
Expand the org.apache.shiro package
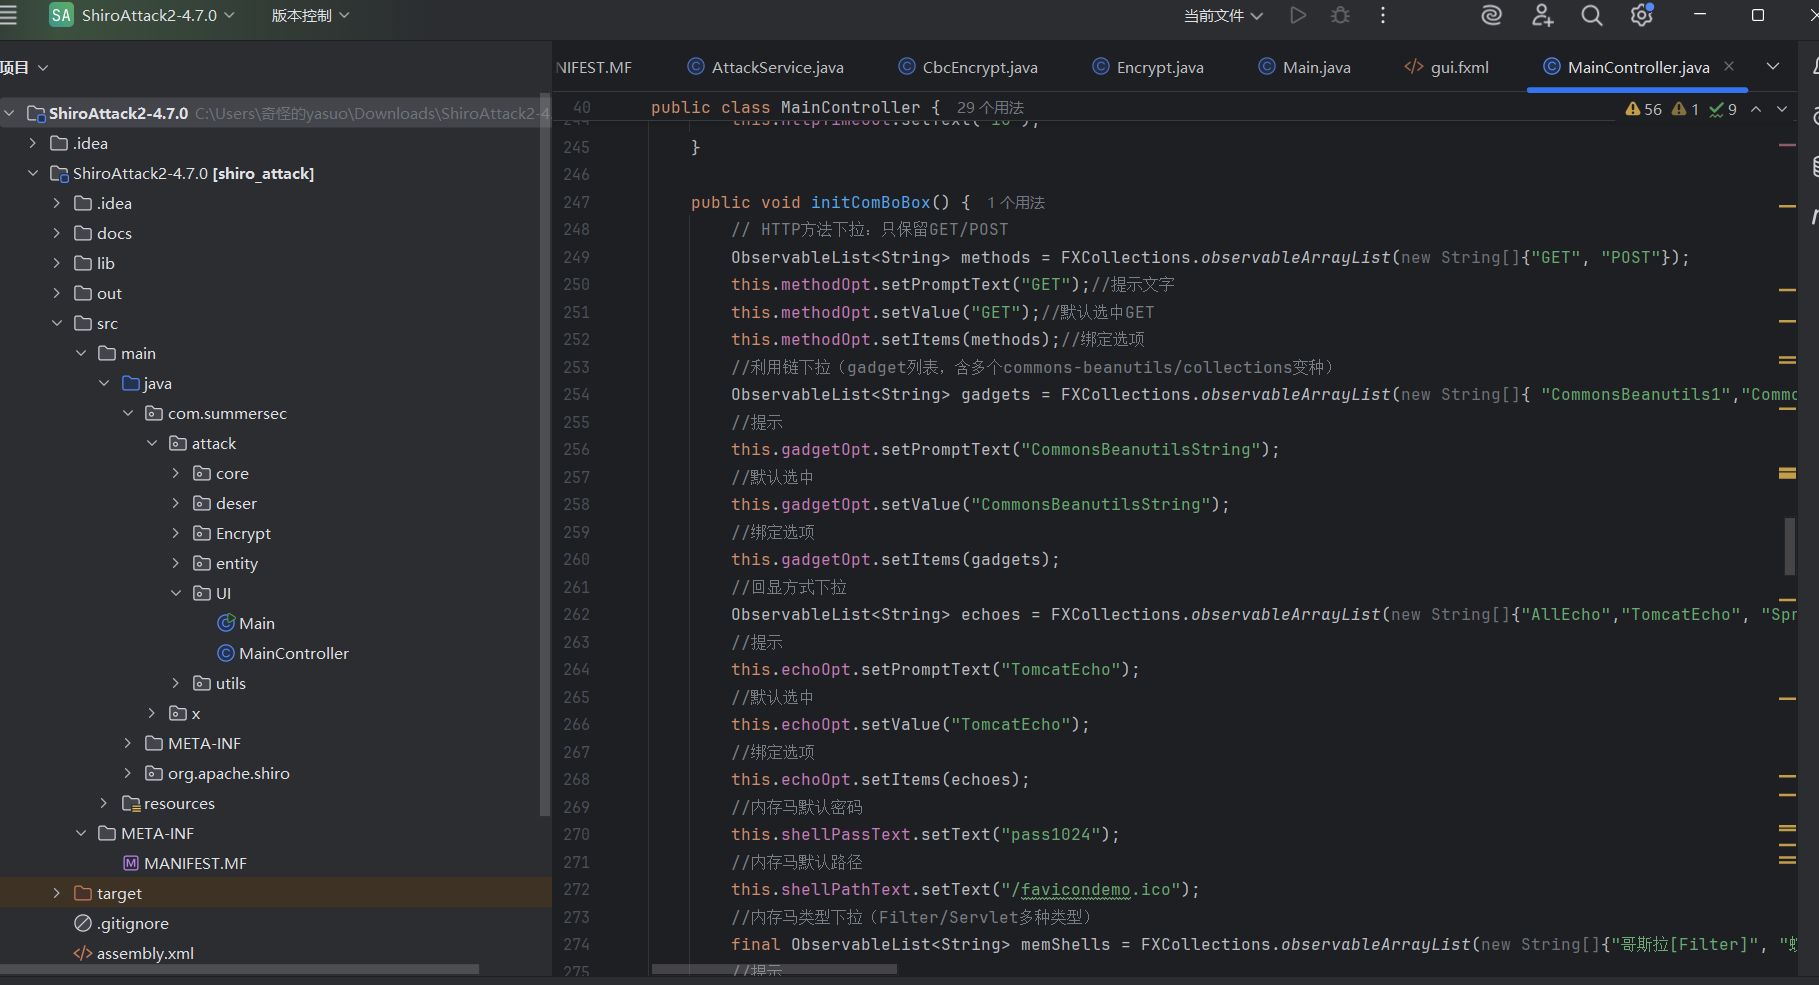point(128,773)
